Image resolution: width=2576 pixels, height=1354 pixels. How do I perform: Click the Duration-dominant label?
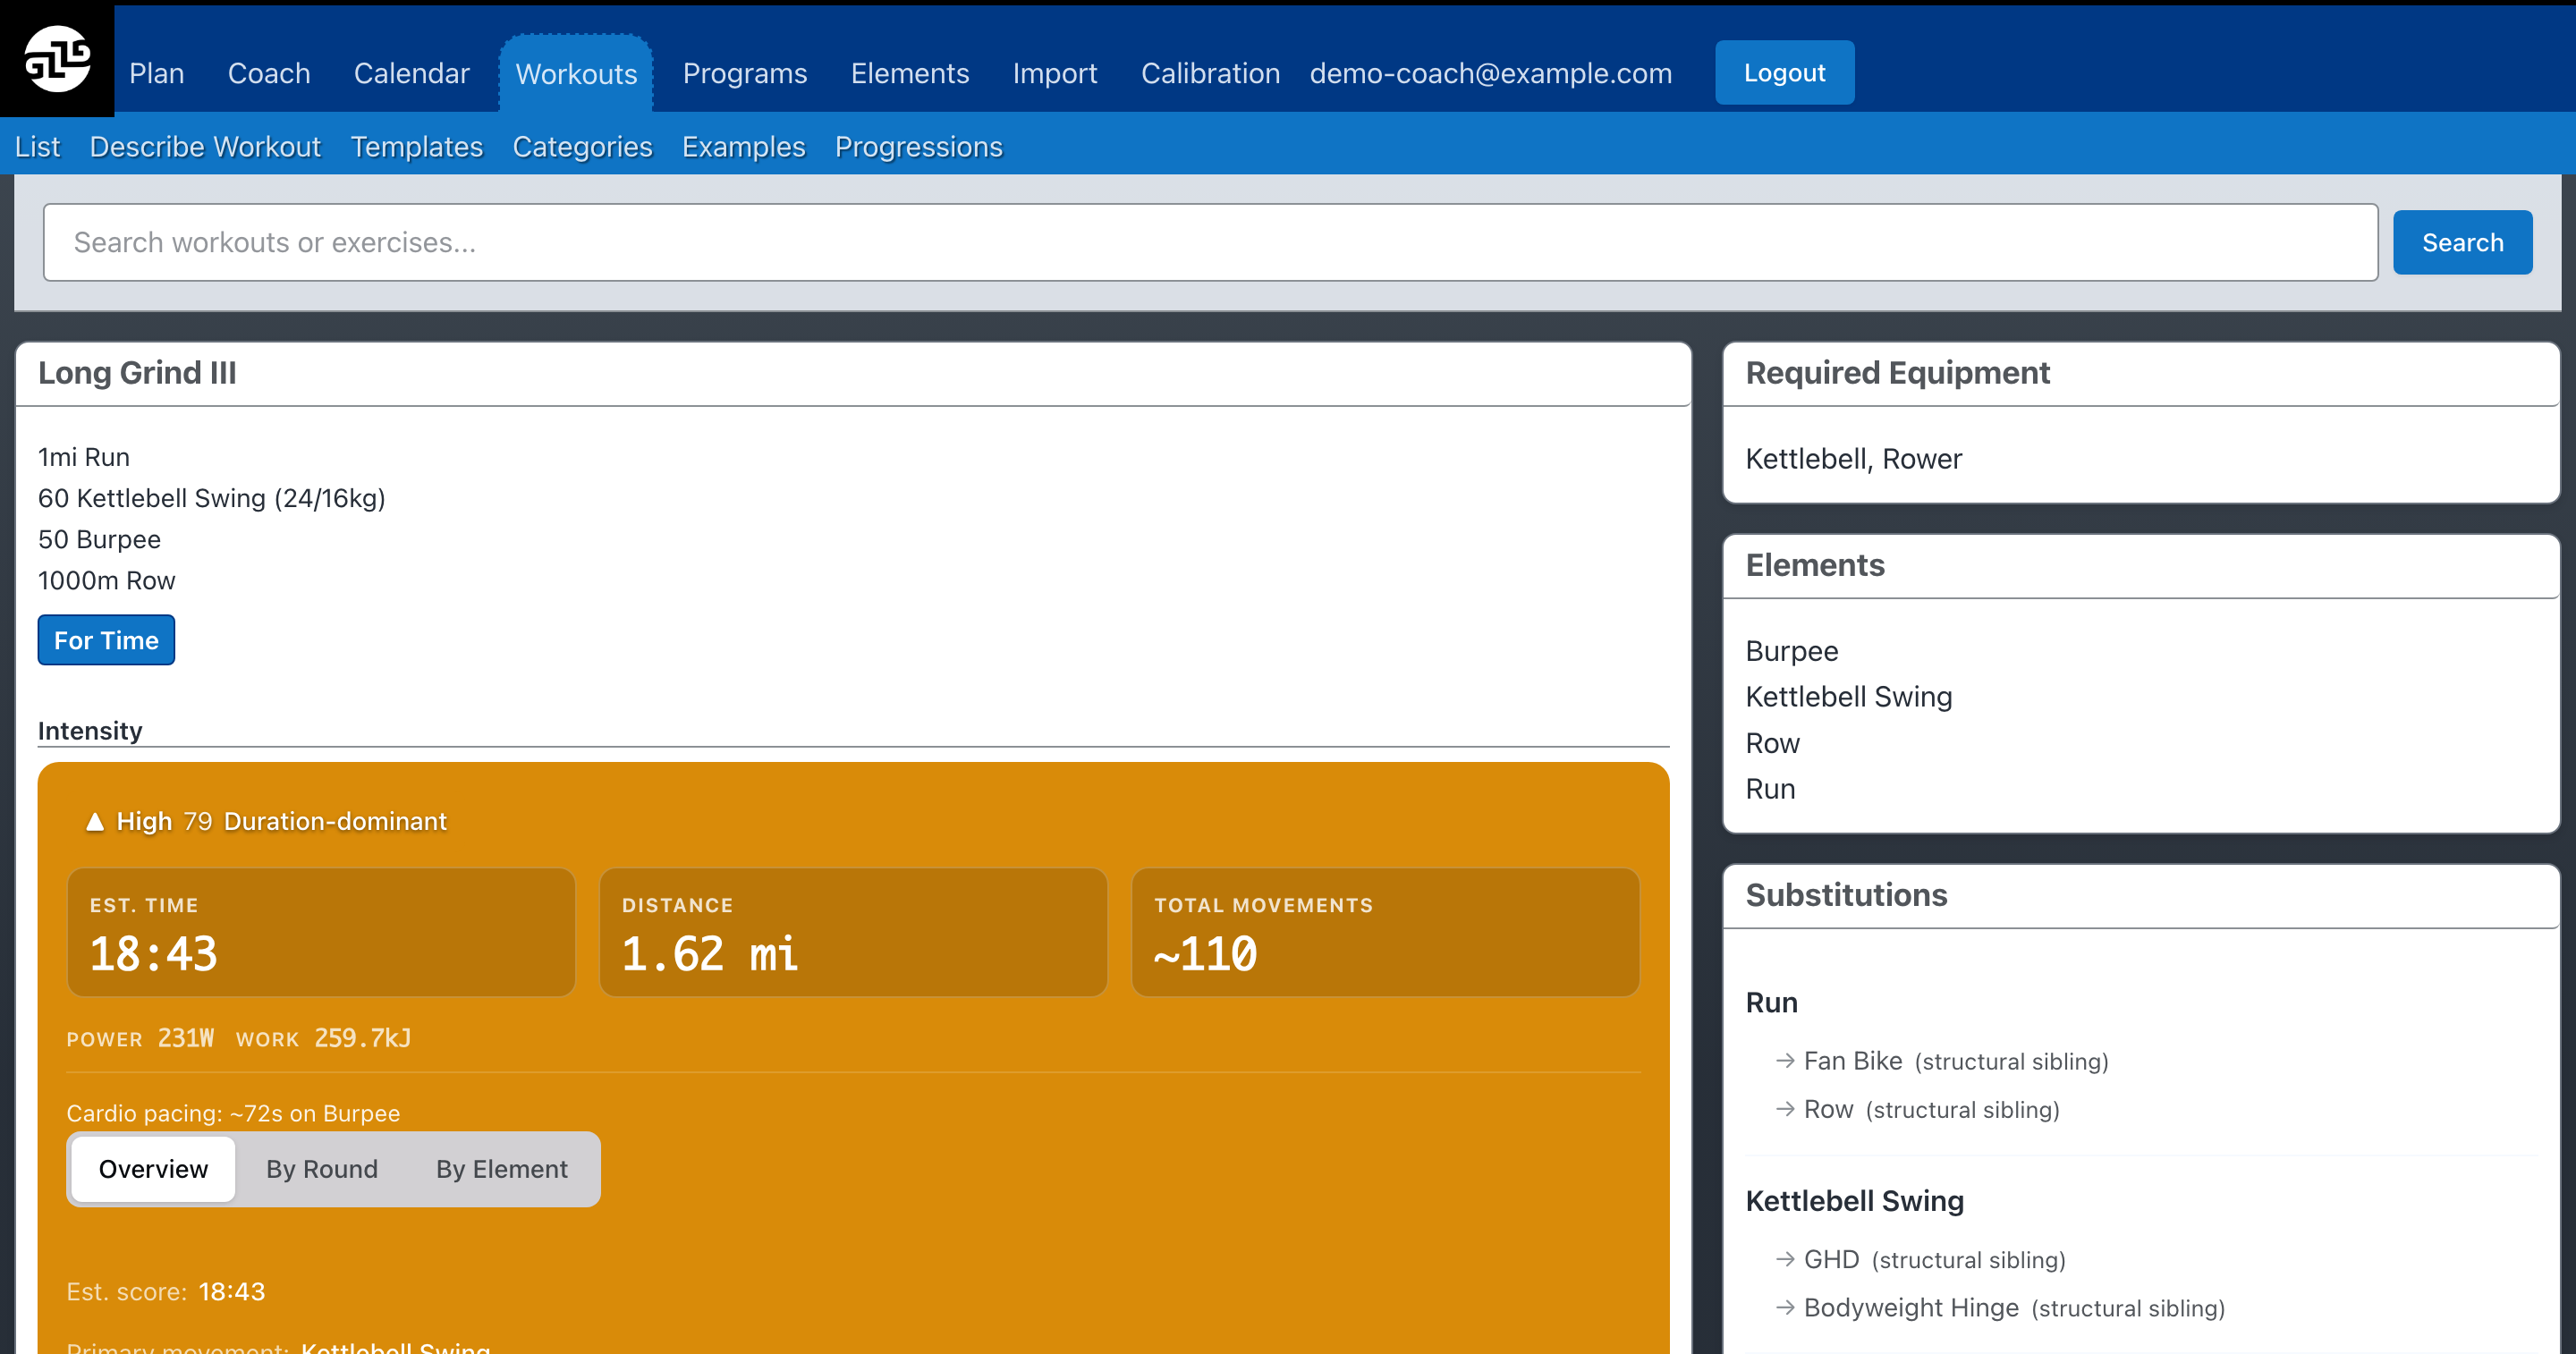[335, 821]
